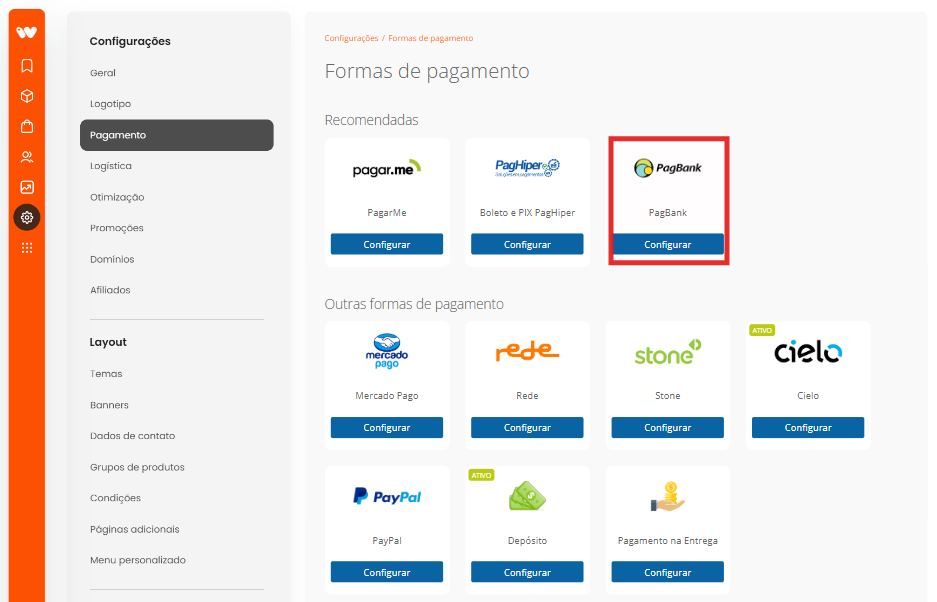Click the pagar.me logo
This screenshot has height=602, width=937.
[x=387, y=169]
